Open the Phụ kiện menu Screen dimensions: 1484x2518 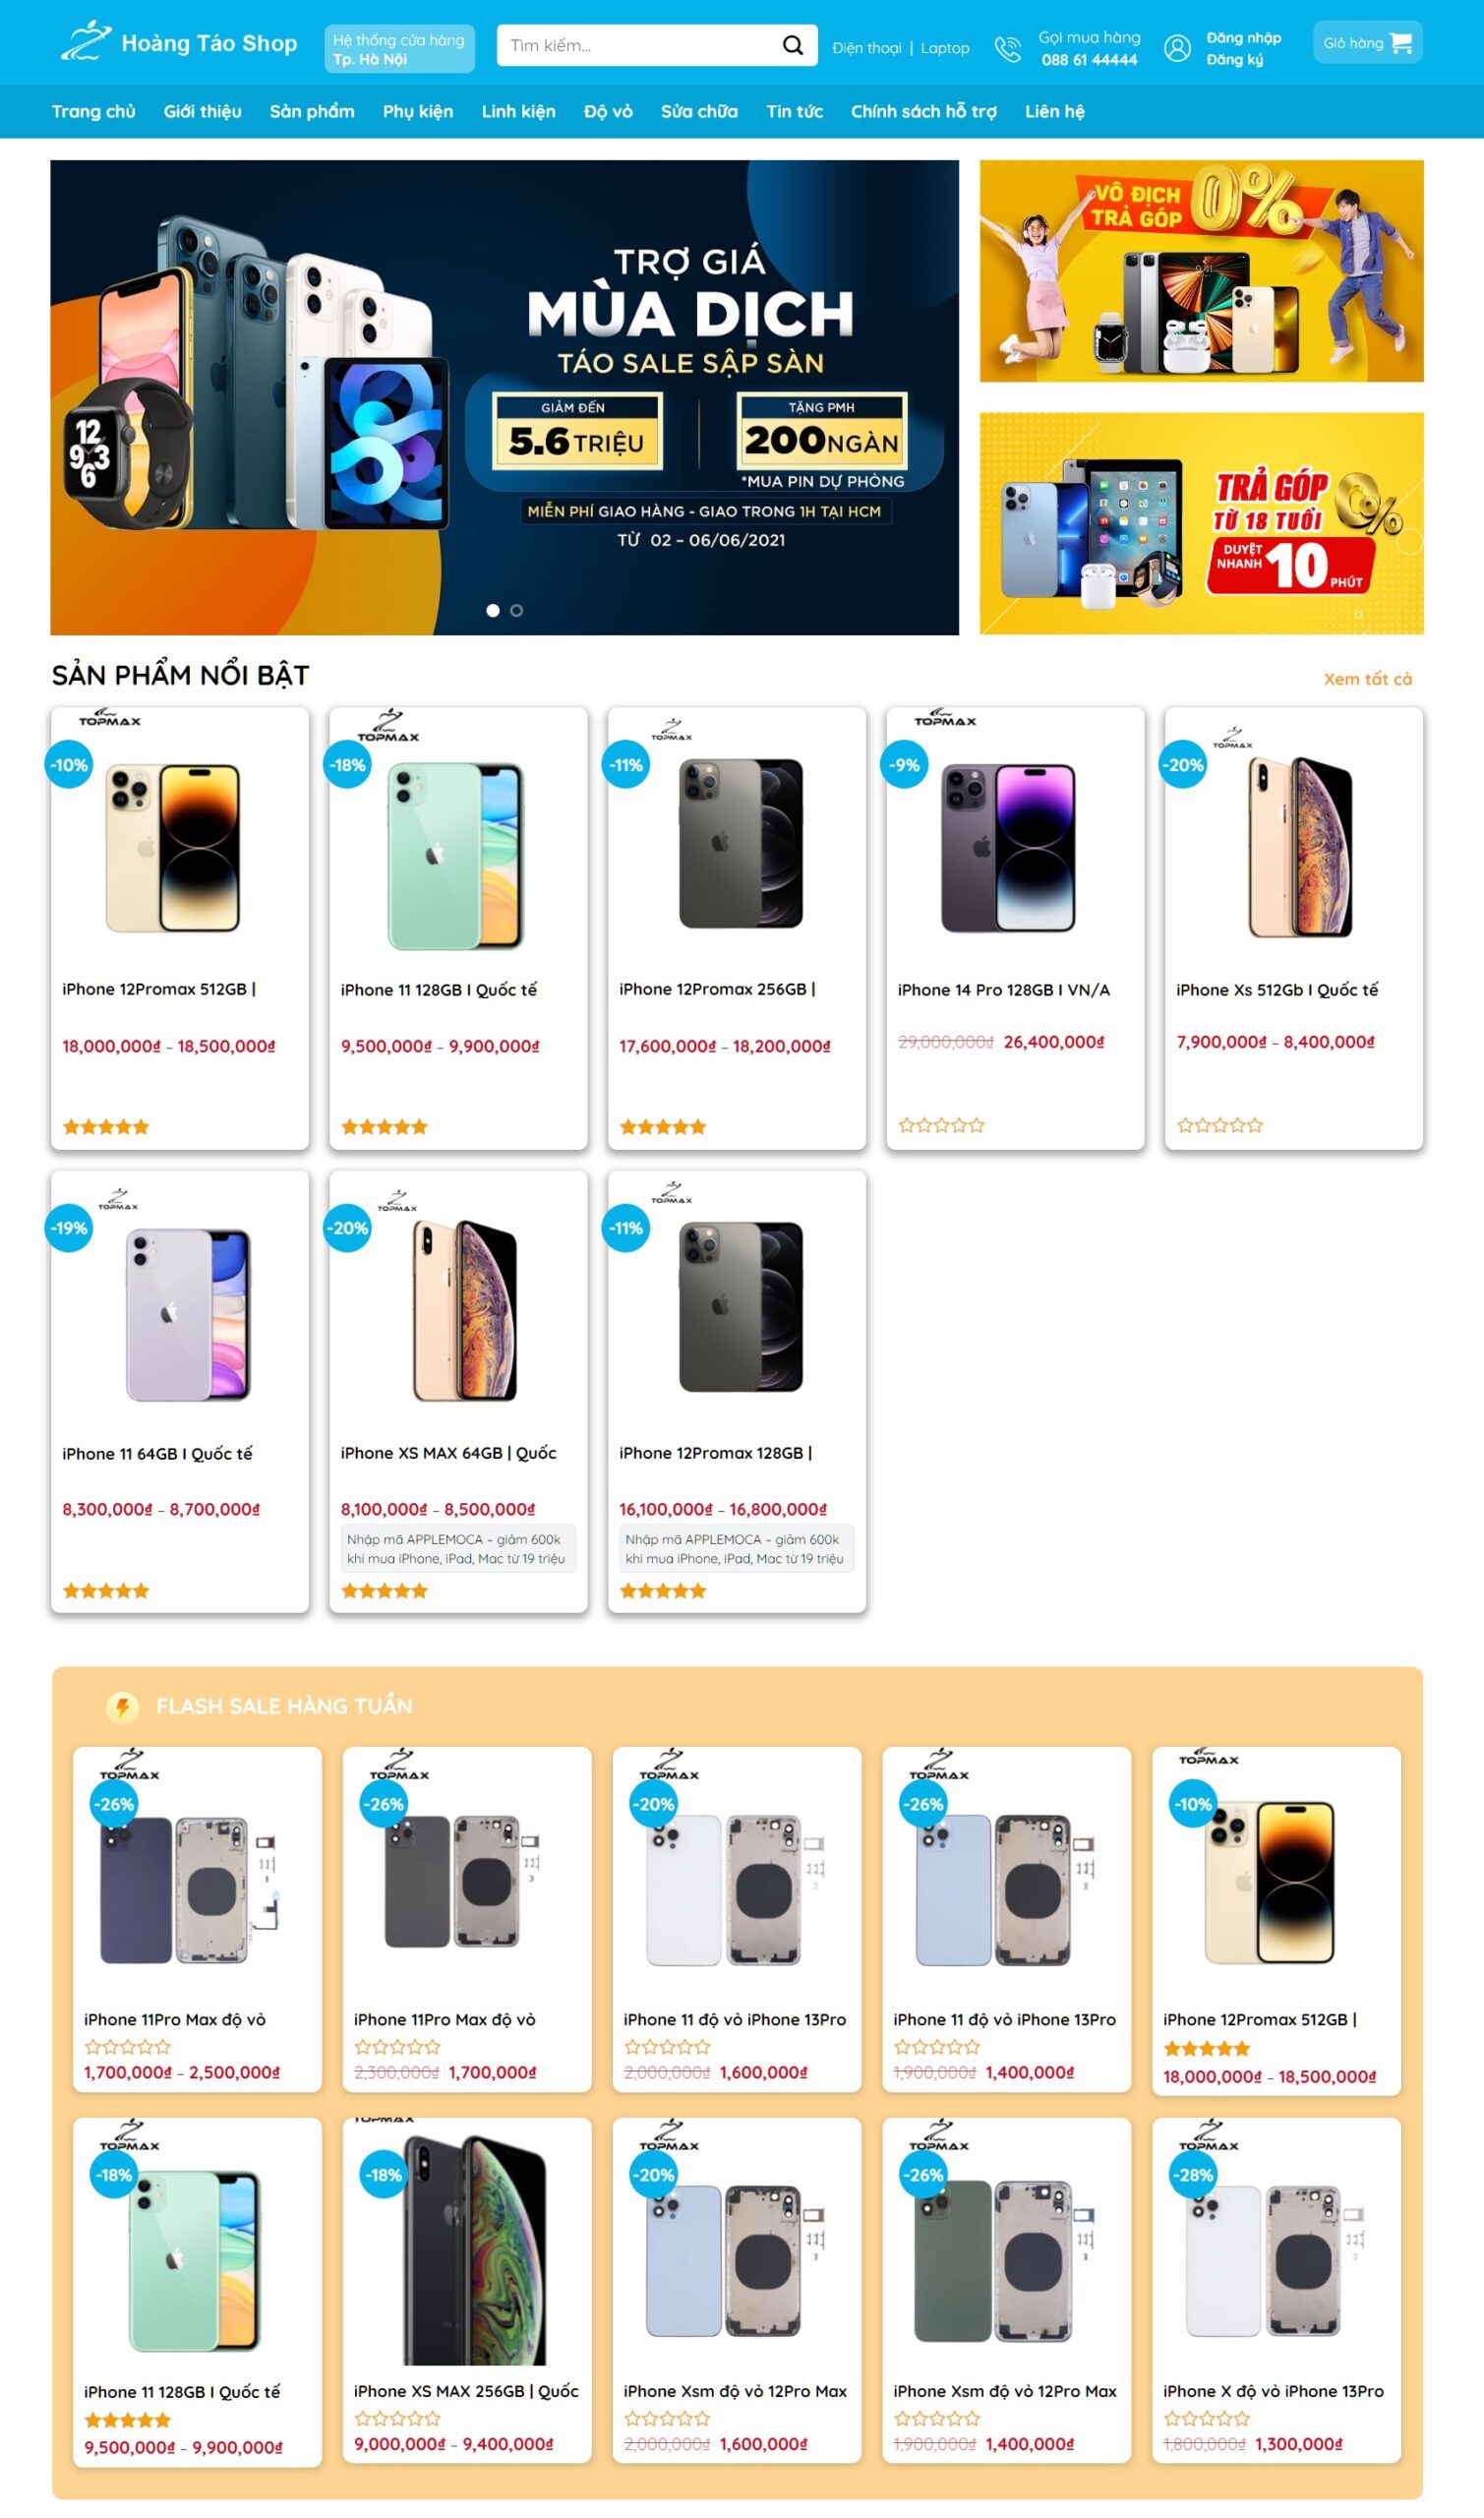coord(418,111)
